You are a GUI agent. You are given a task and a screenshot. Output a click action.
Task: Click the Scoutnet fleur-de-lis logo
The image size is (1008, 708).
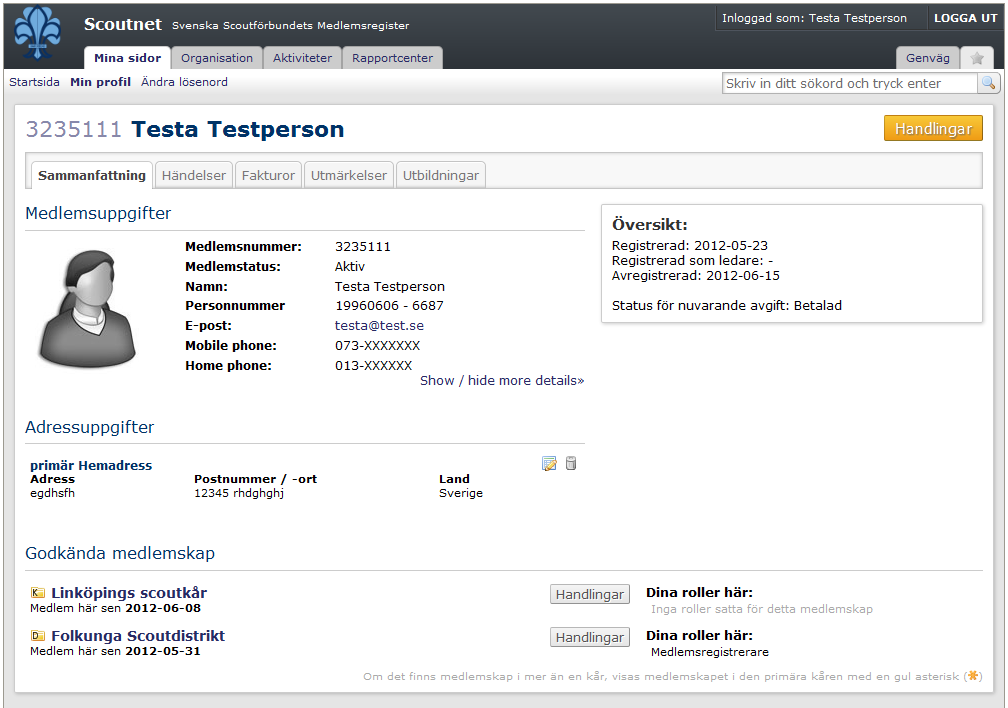[38, 33]
